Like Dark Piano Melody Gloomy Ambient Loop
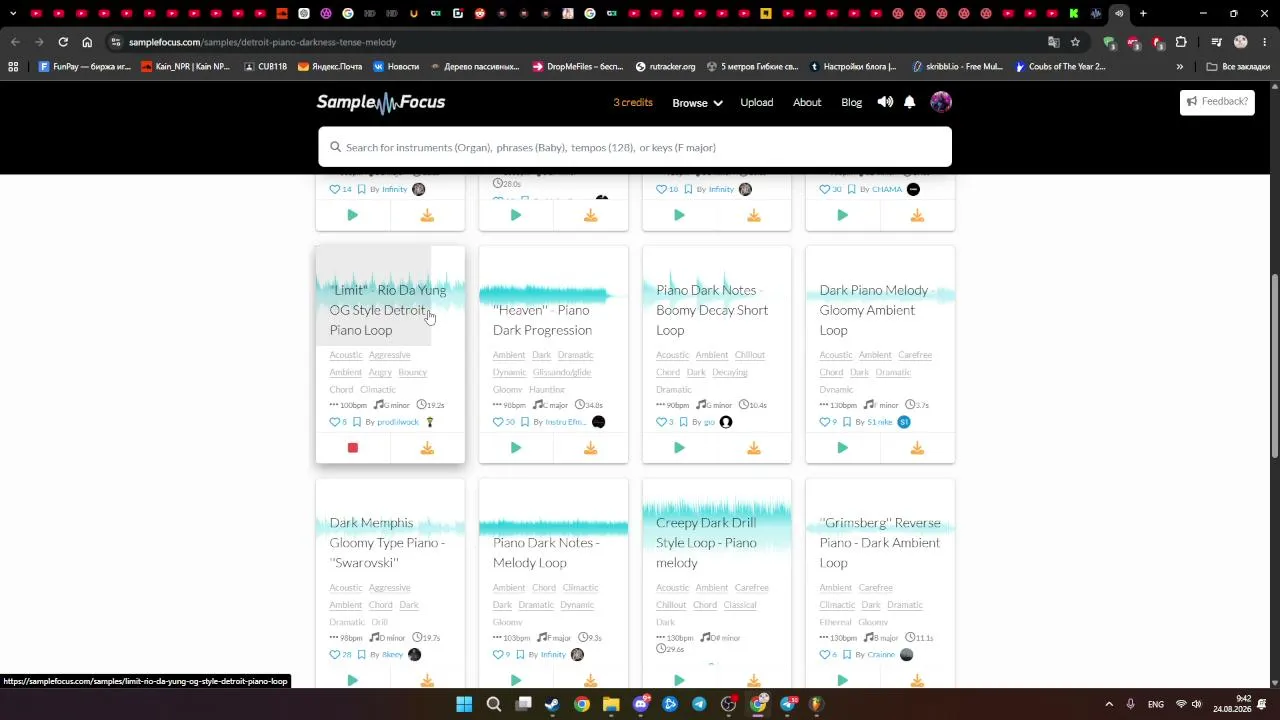1280x720 pixels. click(825, 422)
